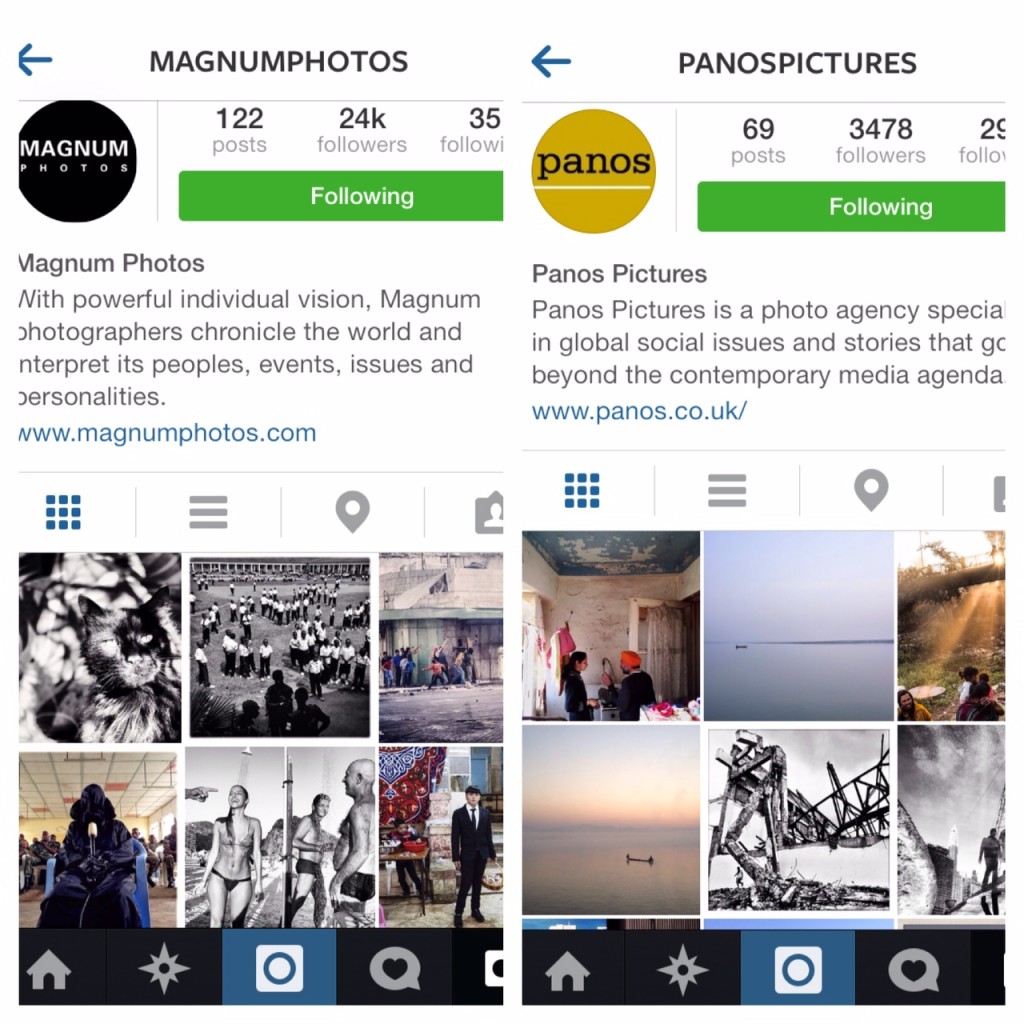Open www.magnumphotos.com link
This screenshot has width=1024, height=1024.
(x=168, y=432)
